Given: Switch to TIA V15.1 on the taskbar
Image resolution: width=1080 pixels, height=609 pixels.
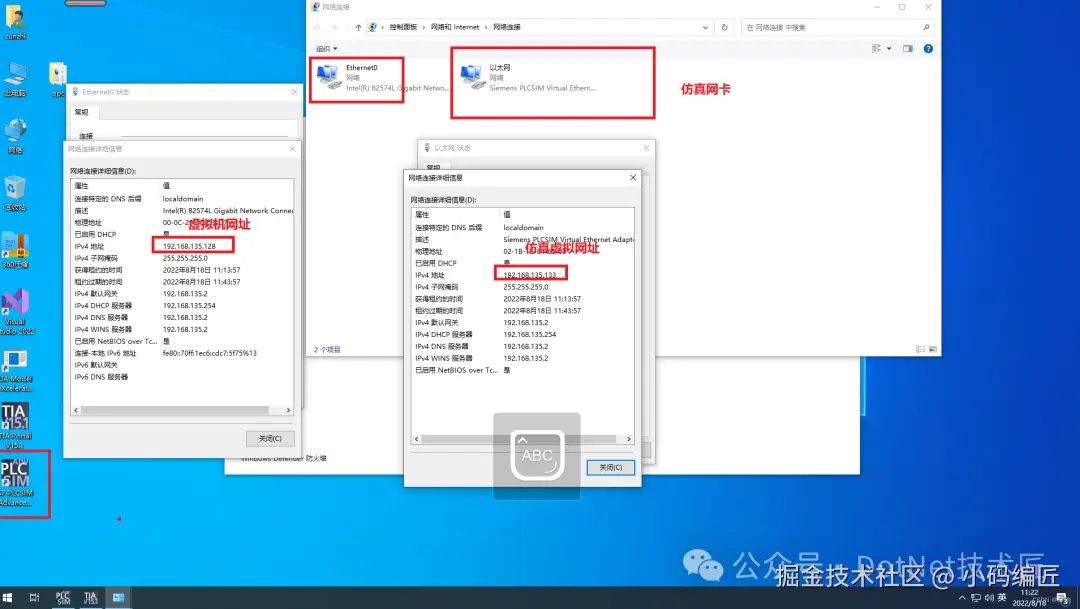Looking at the screenshot, I should 90,597.
